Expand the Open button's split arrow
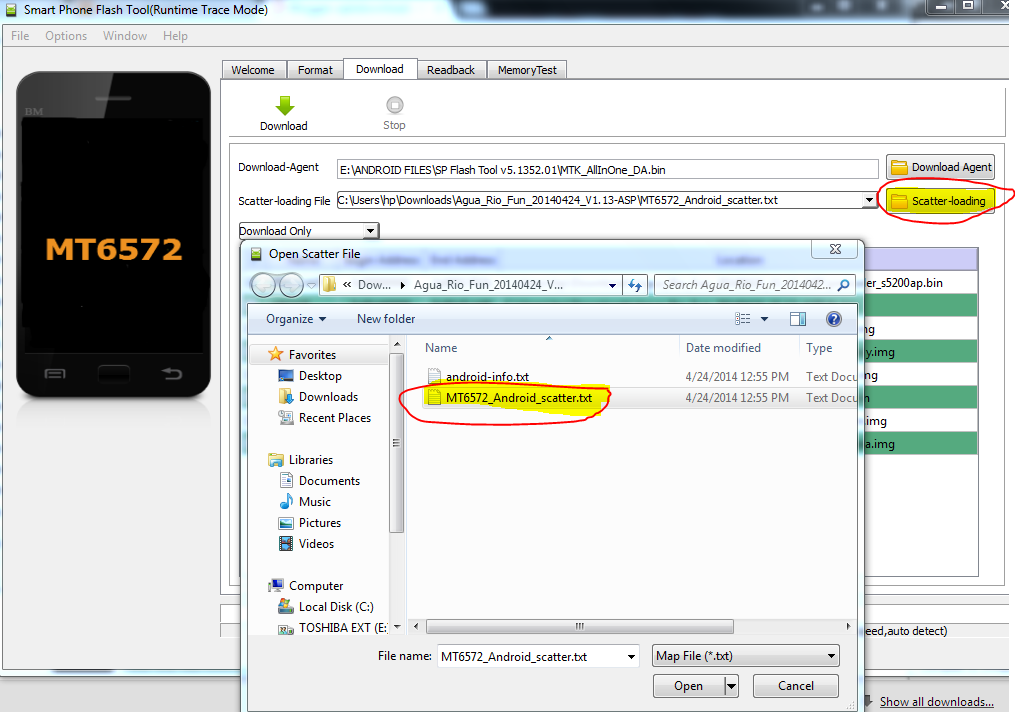Screen dimensions: 1015x712 tap(731, 685)
